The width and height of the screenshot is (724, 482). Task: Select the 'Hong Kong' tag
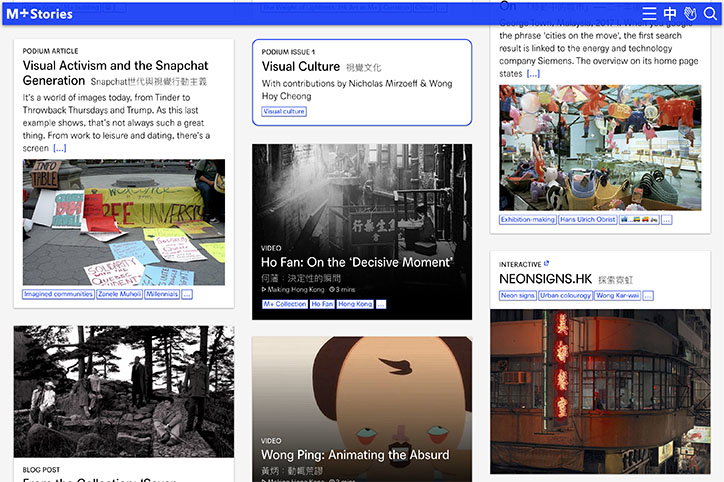coord(355,304)
